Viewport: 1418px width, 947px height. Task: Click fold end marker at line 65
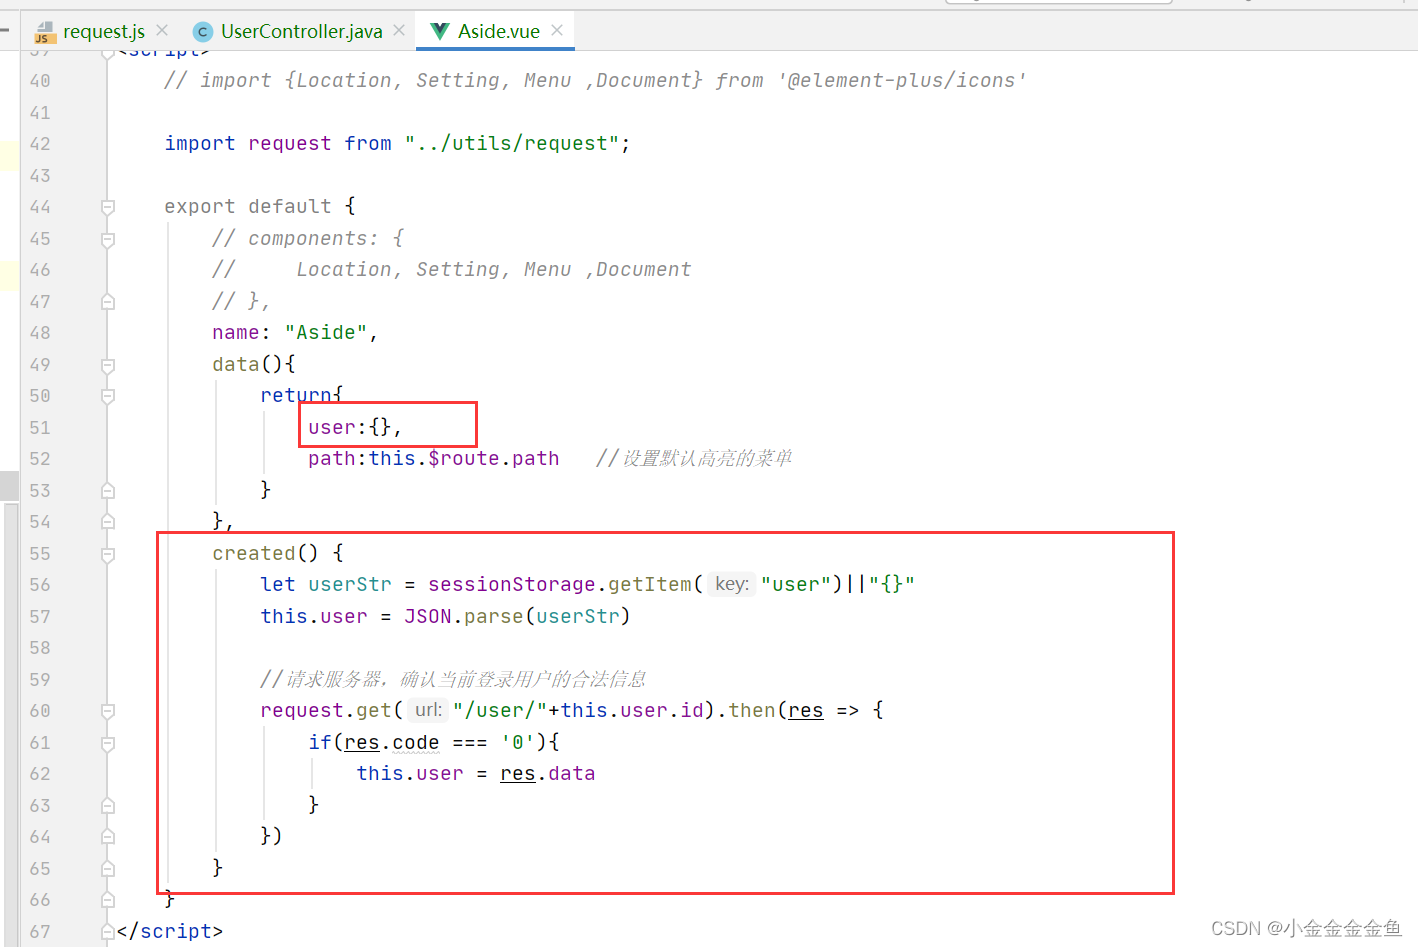(x=108, y=869)
